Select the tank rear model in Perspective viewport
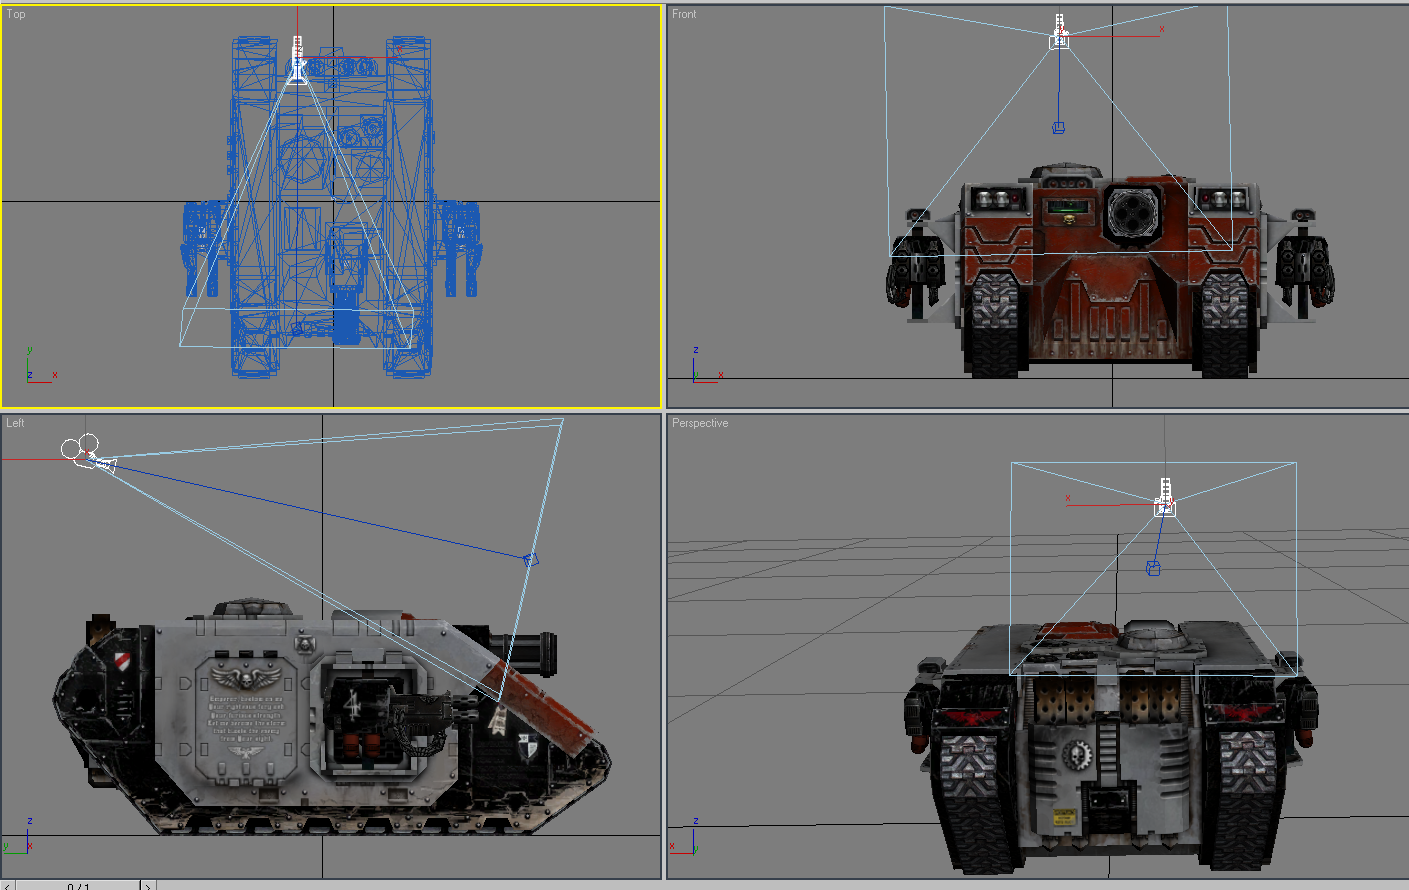This screenshot has width=1409, height=890. click(x=1110, y=745)
